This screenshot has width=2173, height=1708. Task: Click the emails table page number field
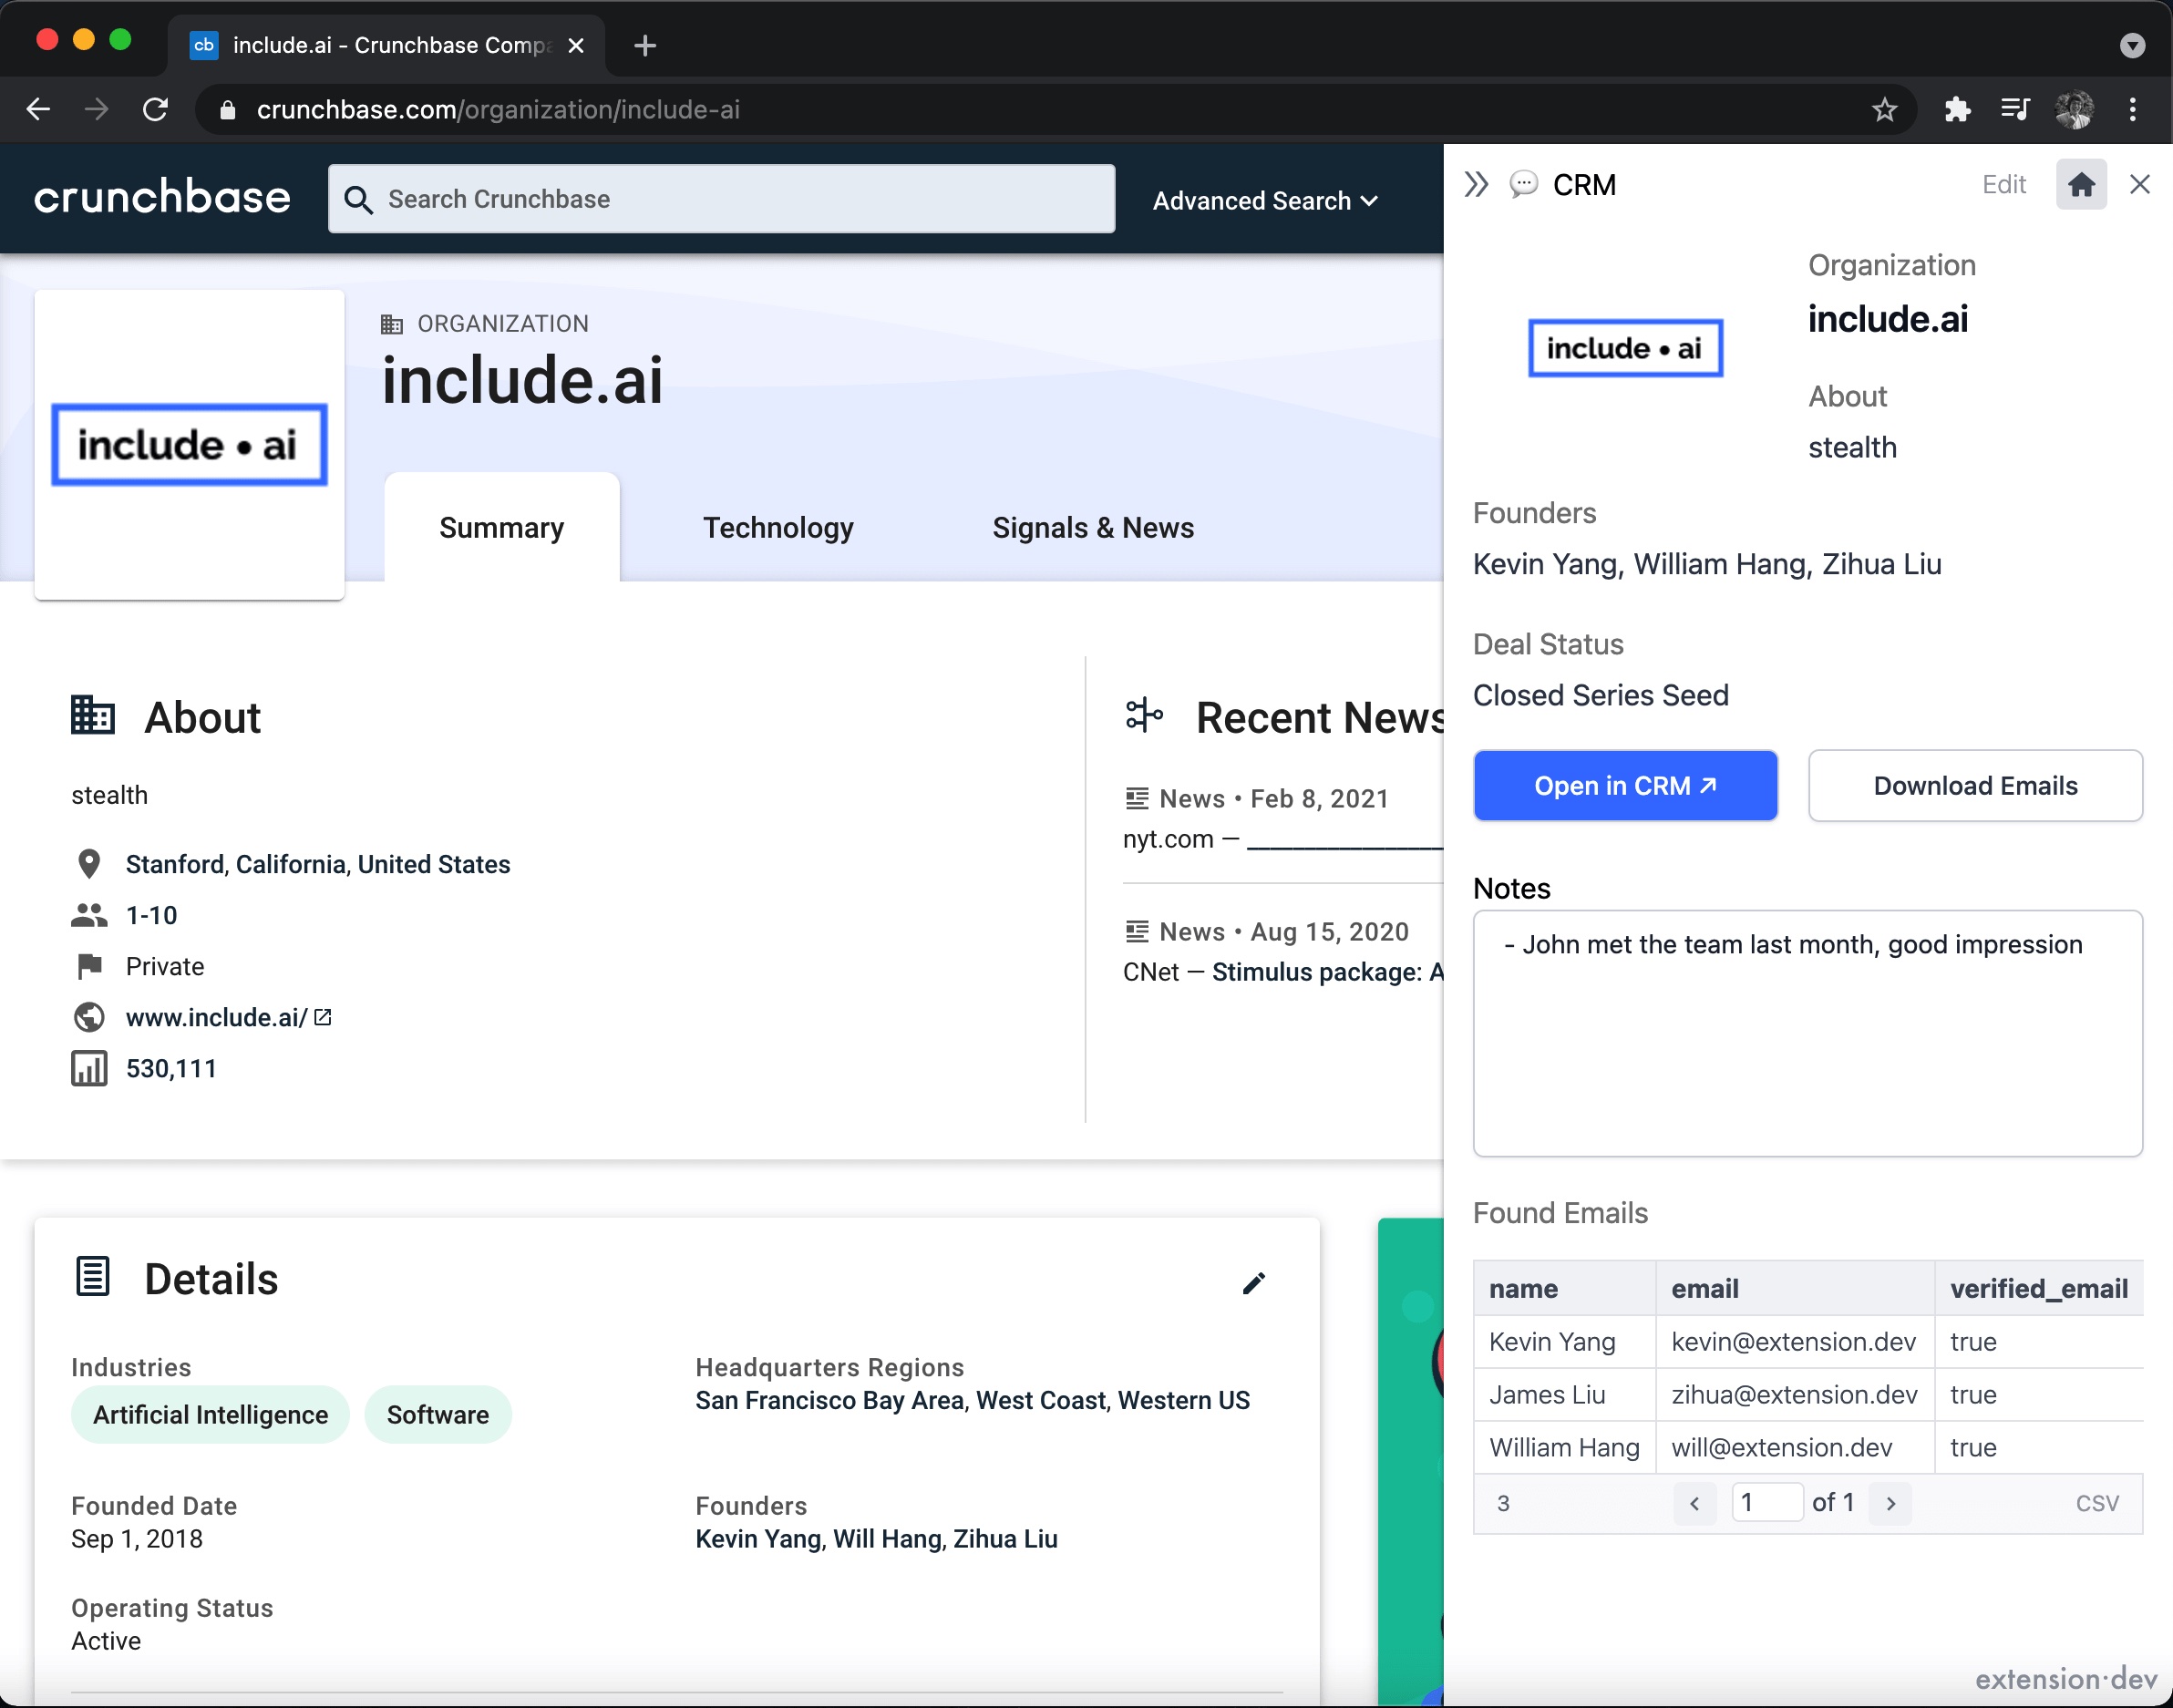point(1767,1502)
